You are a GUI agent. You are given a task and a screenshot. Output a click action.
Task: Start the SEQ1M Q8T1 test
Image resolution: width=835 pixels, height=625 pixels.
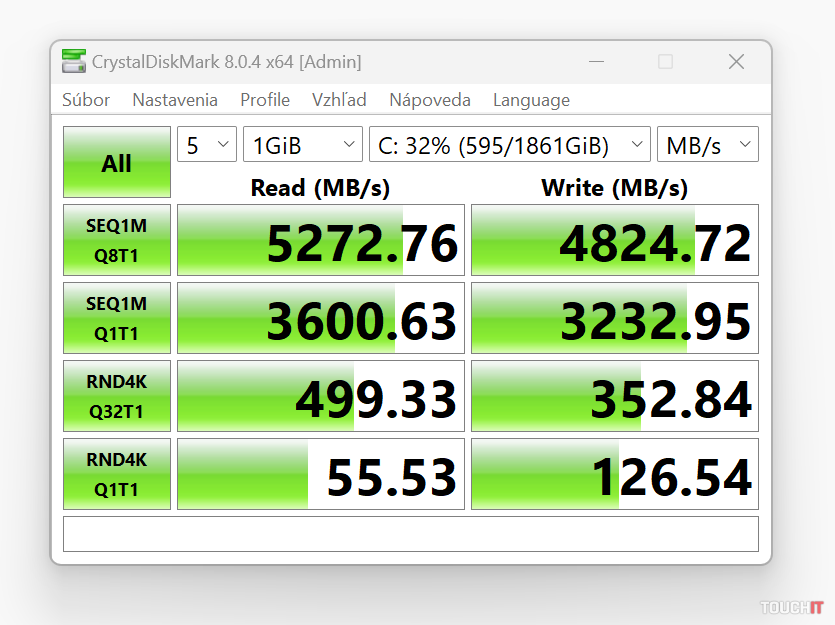click(x=117, y=240)
